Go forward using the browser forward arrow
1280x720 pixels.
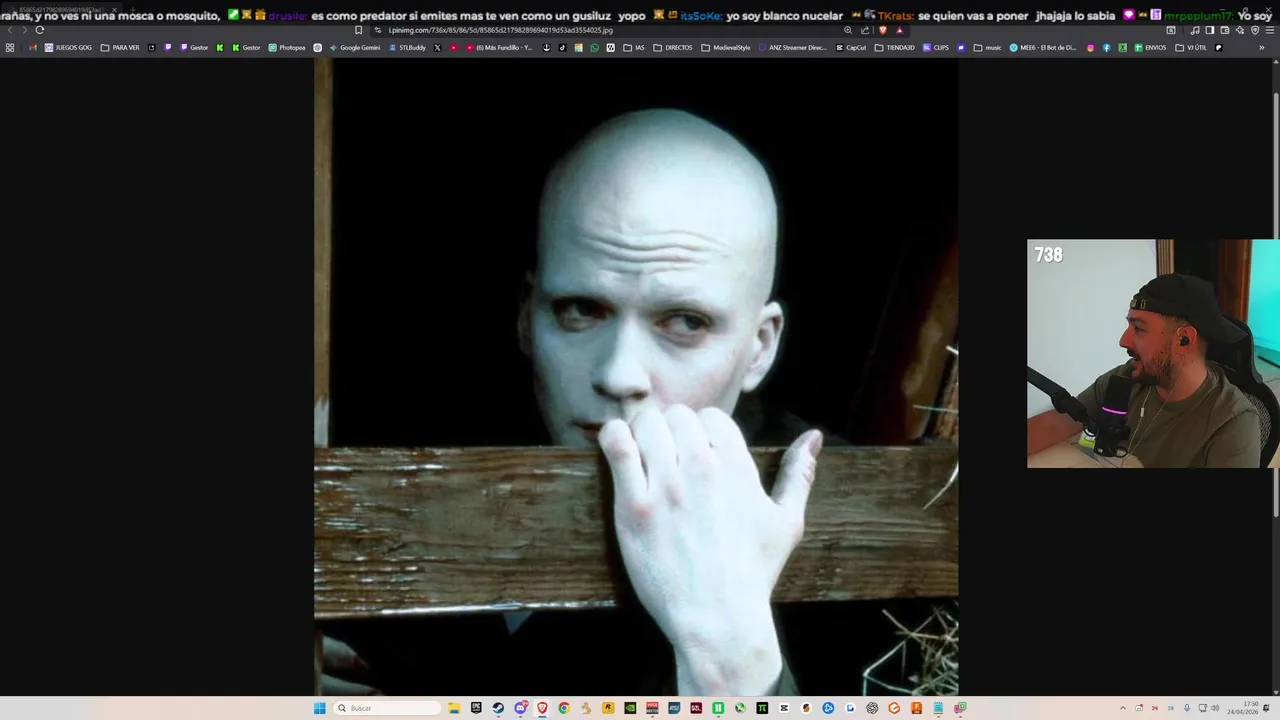click(x=24, y=30)
